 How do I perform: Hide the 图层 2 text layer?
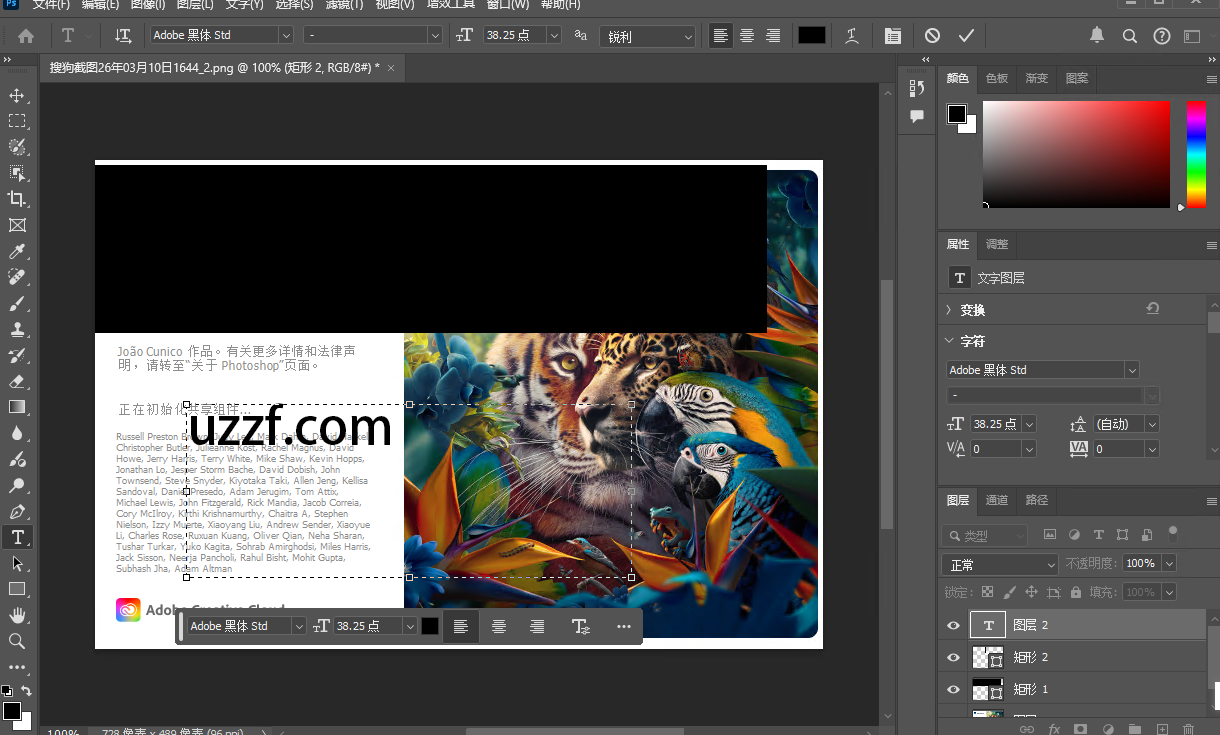click(x=953, y=625)
